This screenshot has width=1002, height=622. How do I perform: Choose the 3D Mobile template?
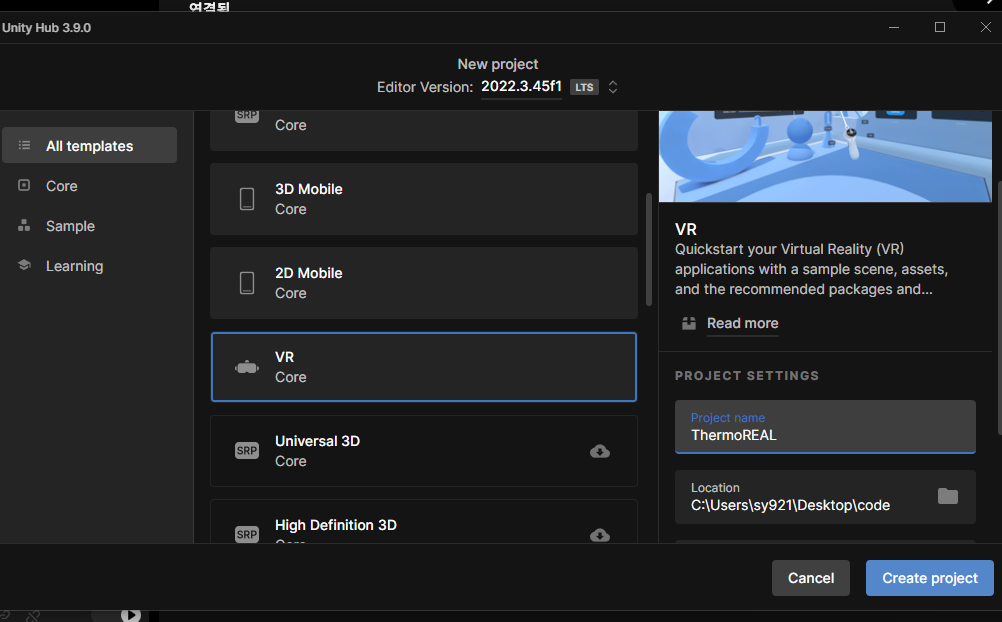click(x=424, y=199)
